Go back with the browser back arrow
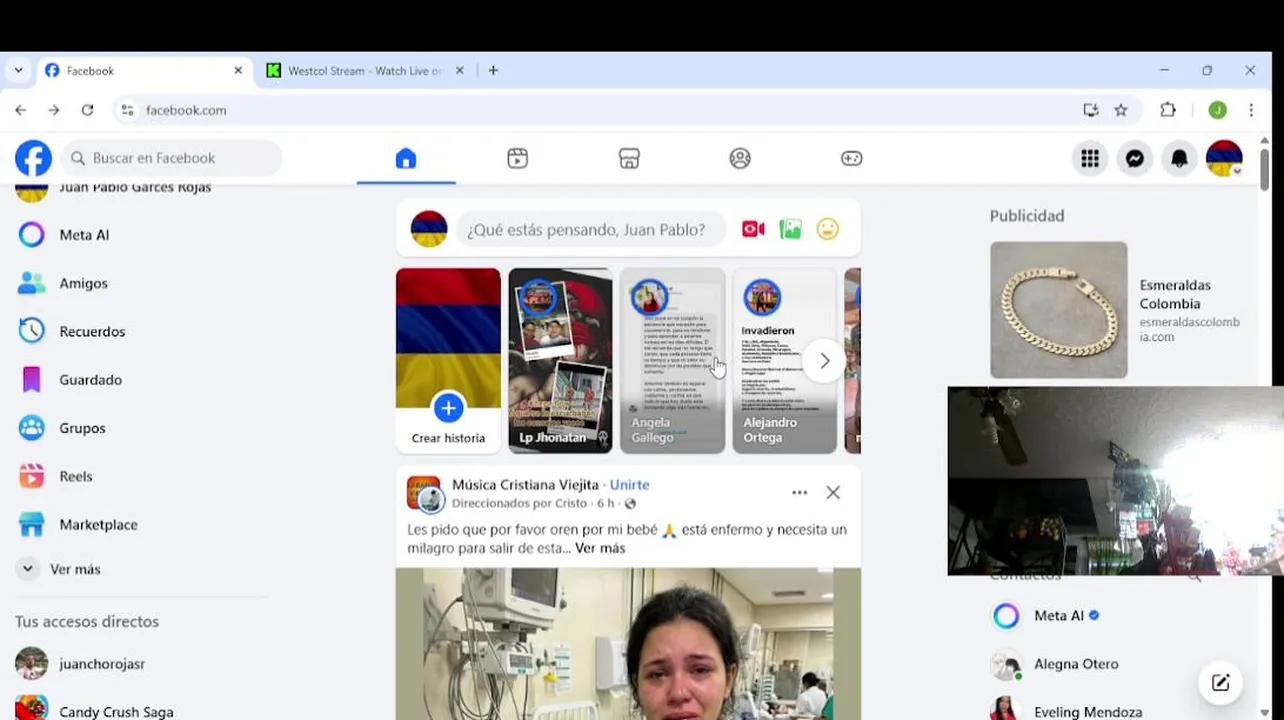1284x720 pixels. [21, 110]
